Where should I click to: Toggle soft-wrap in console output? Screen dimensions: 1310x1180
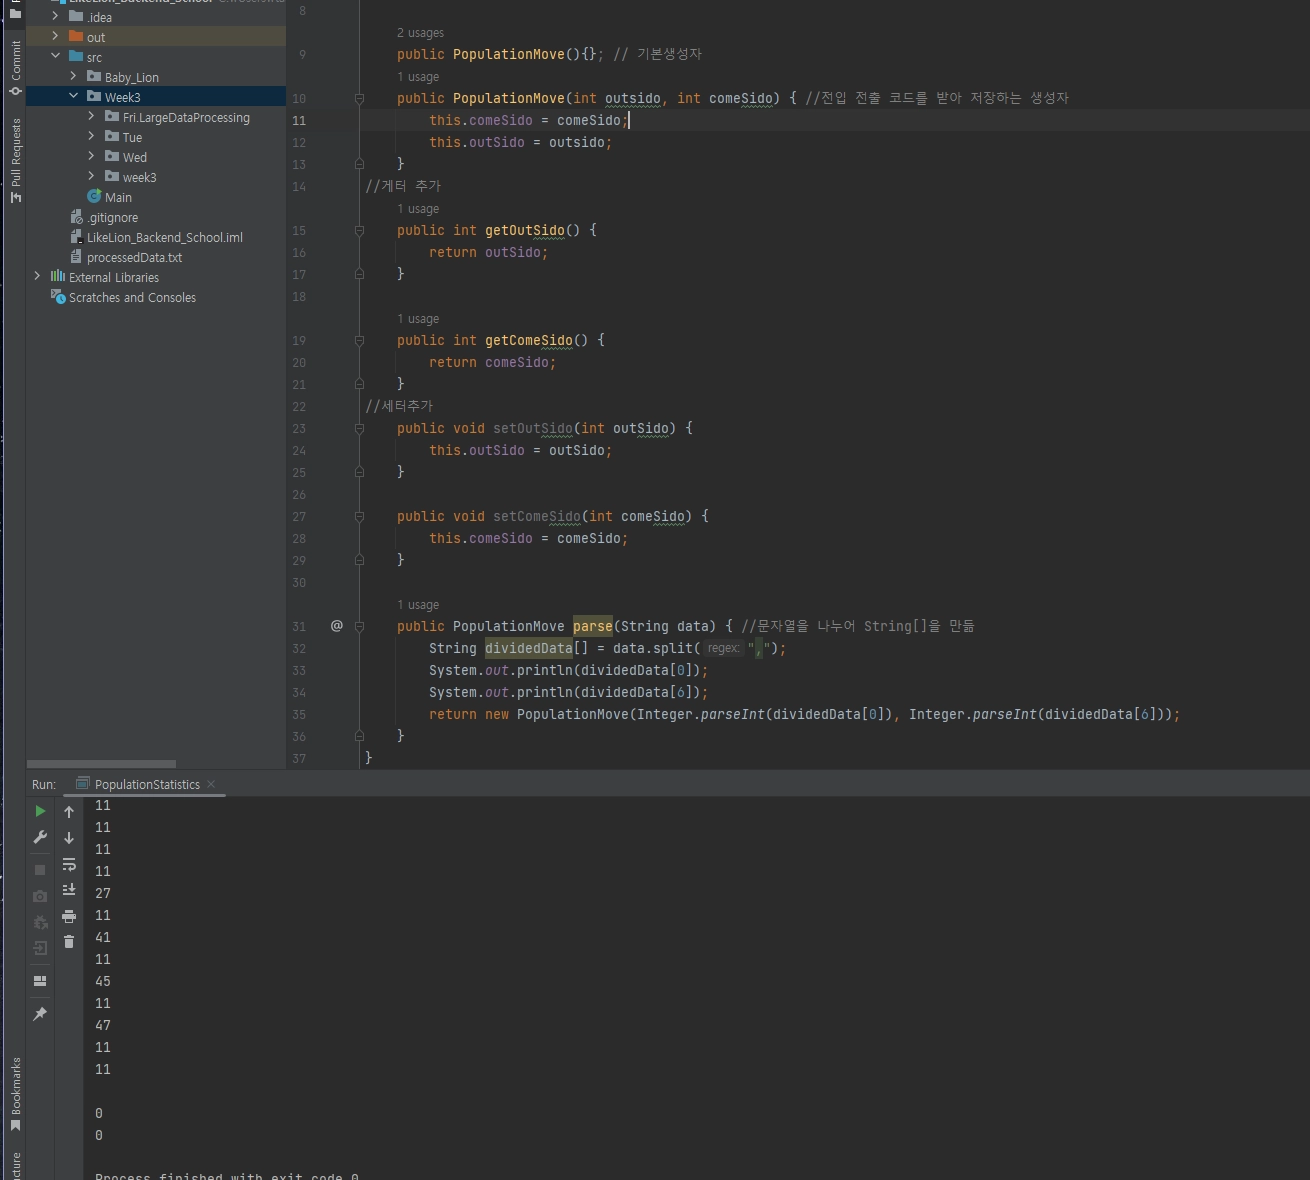pyautogui.click(x=69, y=864)
